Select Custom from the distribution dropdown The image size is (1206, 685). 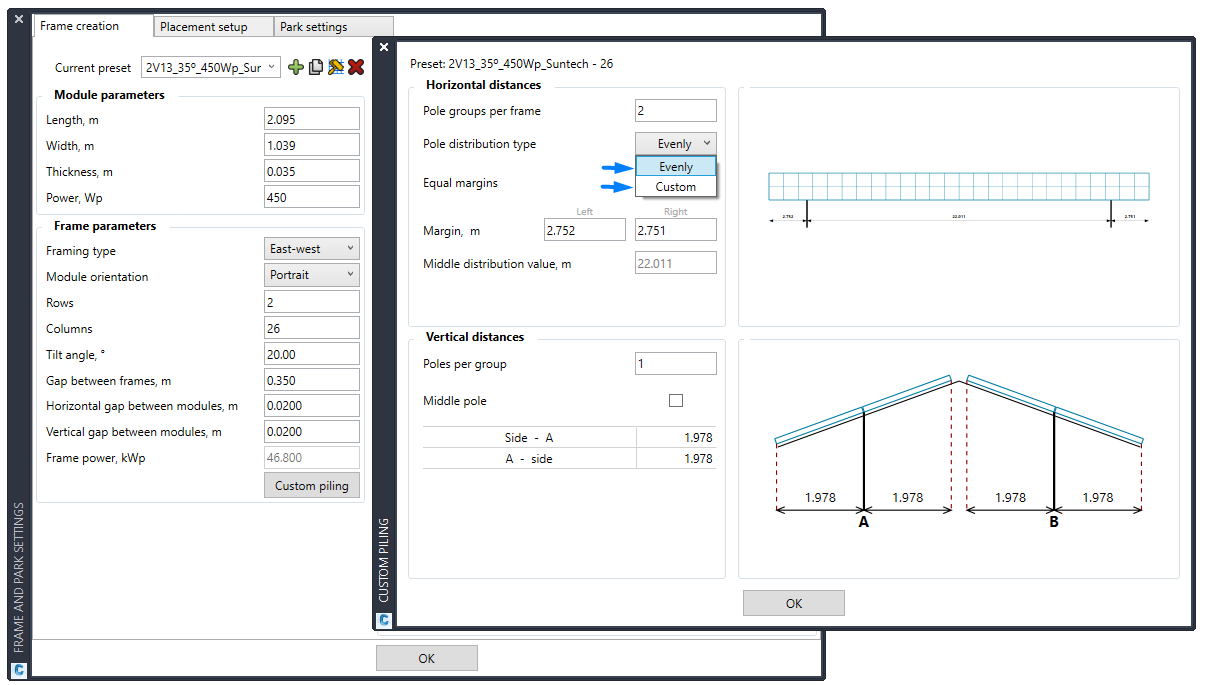[x=676, y=186]
